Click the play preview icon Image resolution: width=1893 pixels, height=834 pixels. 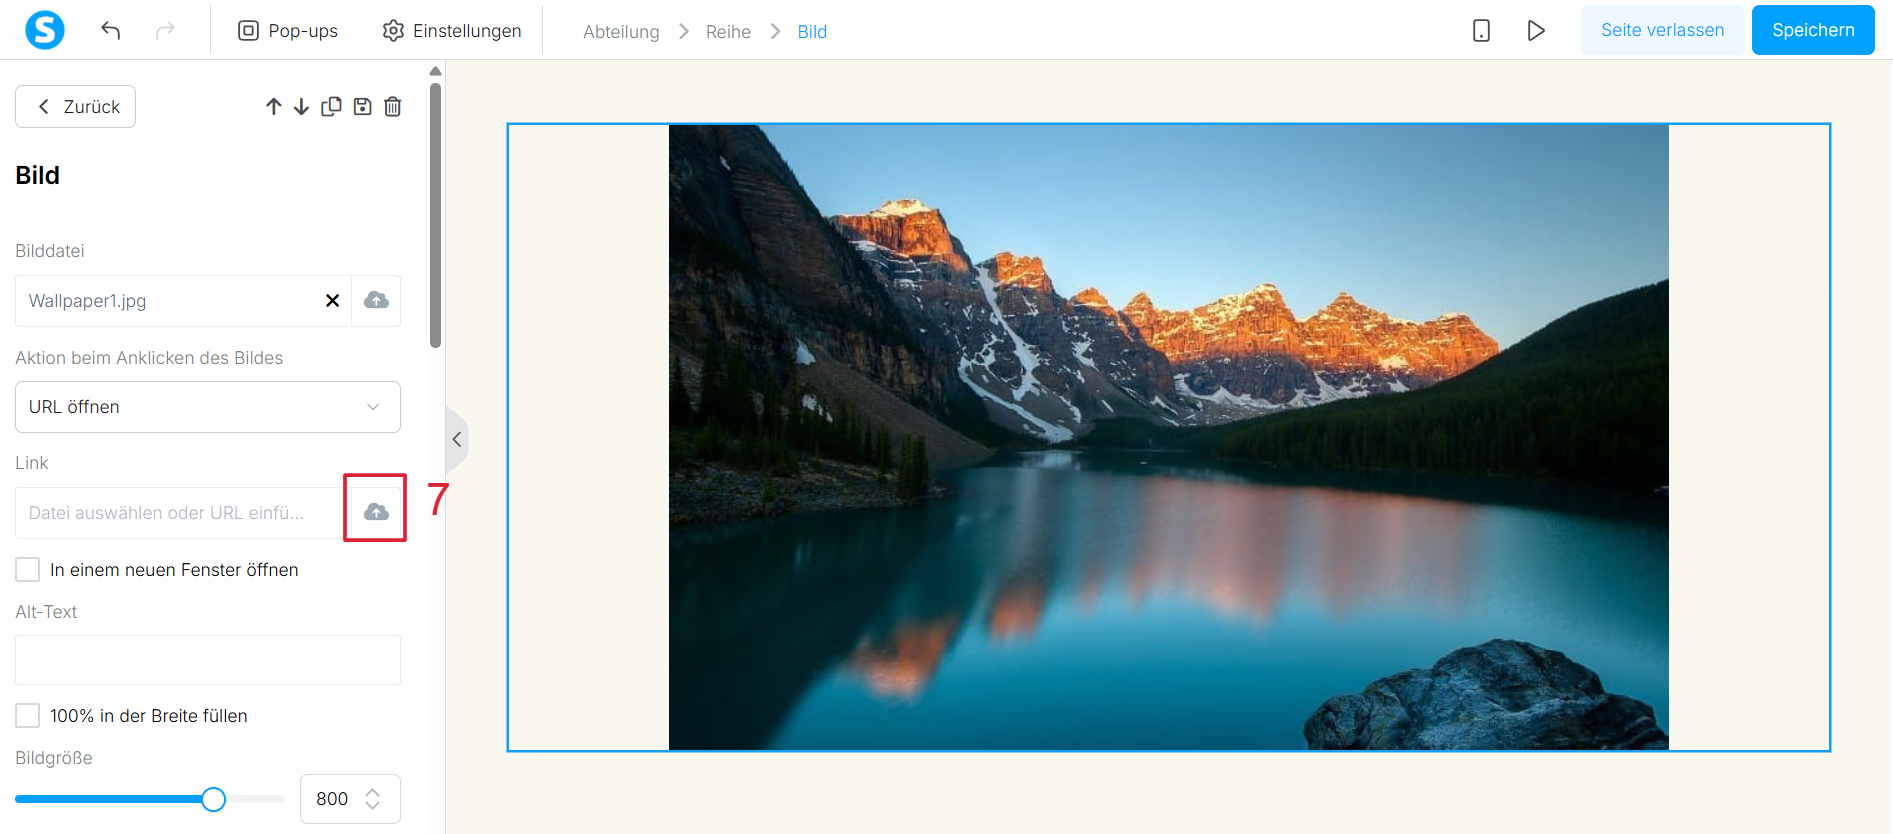[x=1536, y=31]
